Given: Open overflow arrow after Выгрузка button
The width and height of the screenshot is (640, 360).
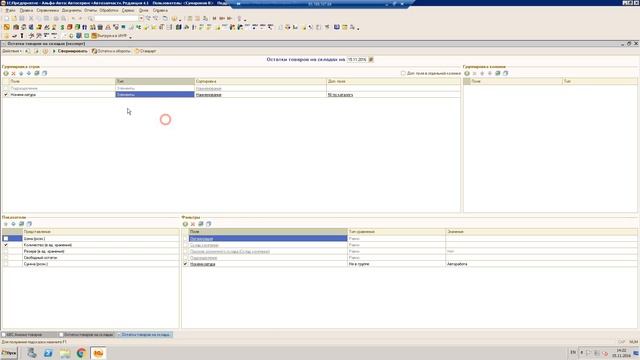Looking at the screenshot, I should tap(131, 36).
